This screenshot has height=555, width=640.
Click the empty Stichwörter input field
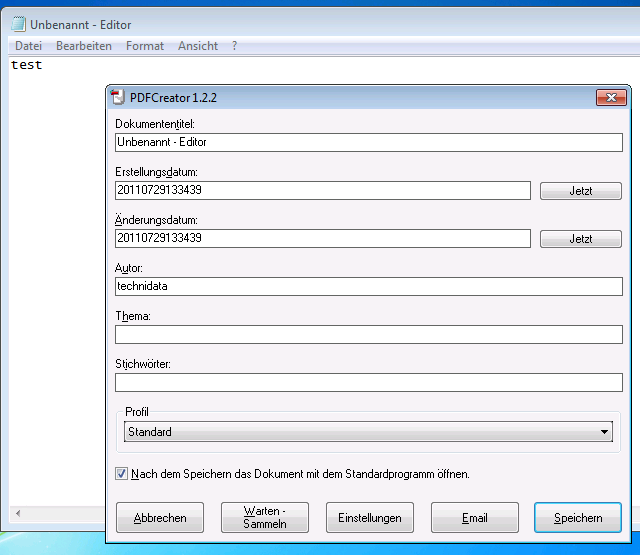click(x=369, y=382)
